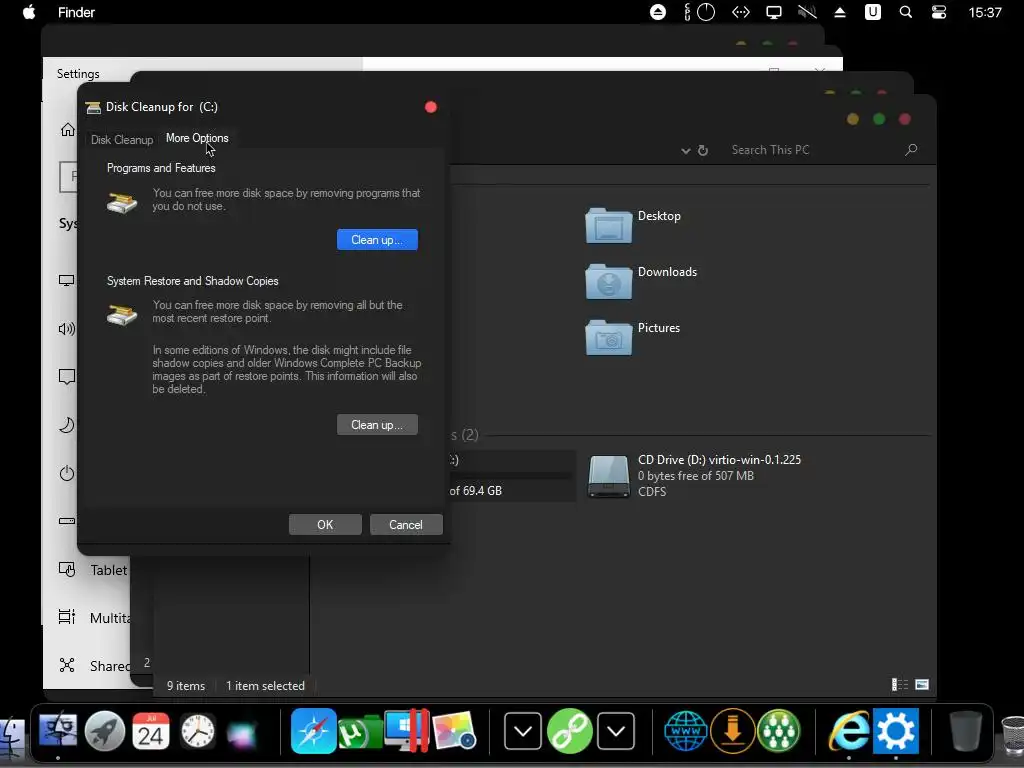Click the circled eject icon in menu bar
This screenshot has width=1024, height=768.
click(x=658, y=12)
